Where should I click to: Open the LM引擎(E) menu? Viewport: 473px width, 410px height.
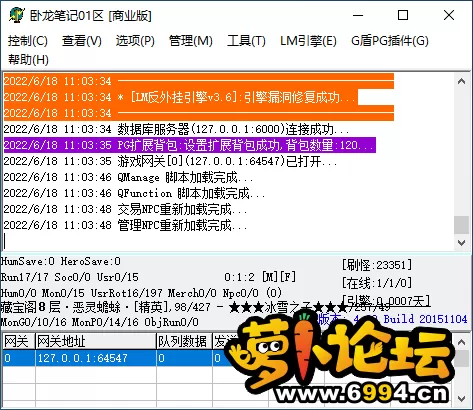(x=308, y=41)
